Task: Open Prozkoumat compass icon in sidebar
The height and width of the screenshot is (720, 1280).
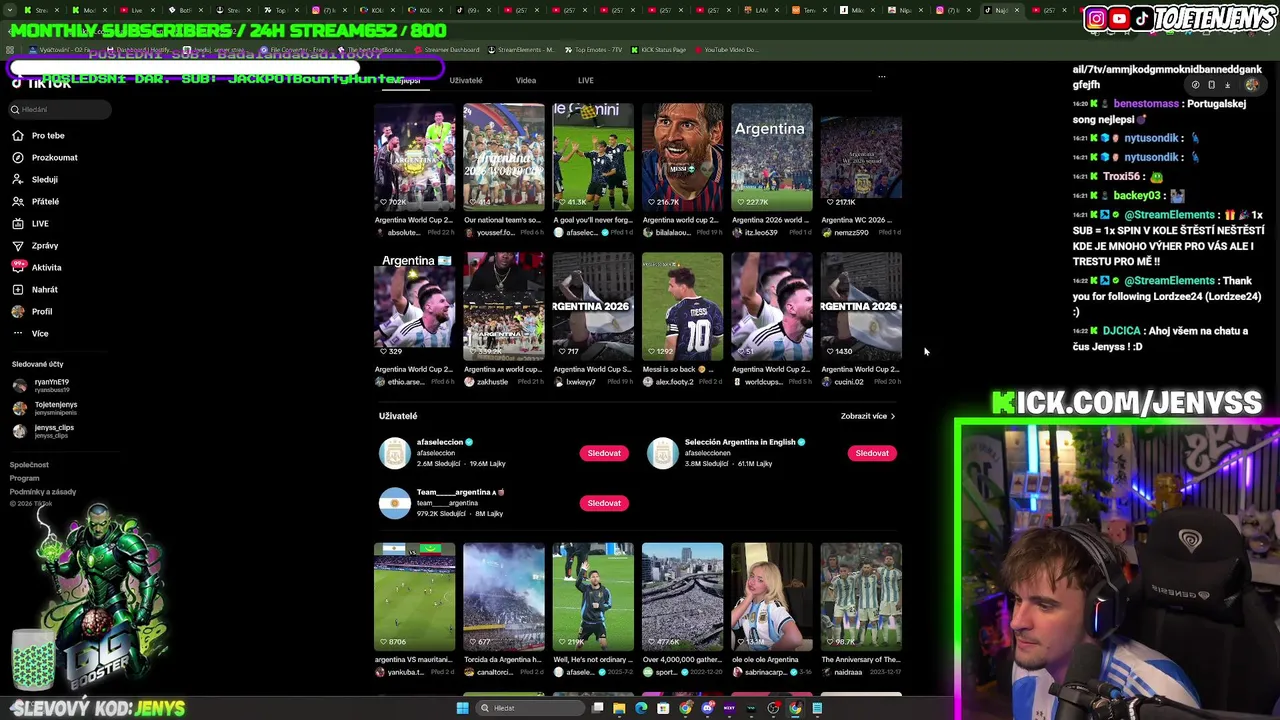Action: point(17,157)
